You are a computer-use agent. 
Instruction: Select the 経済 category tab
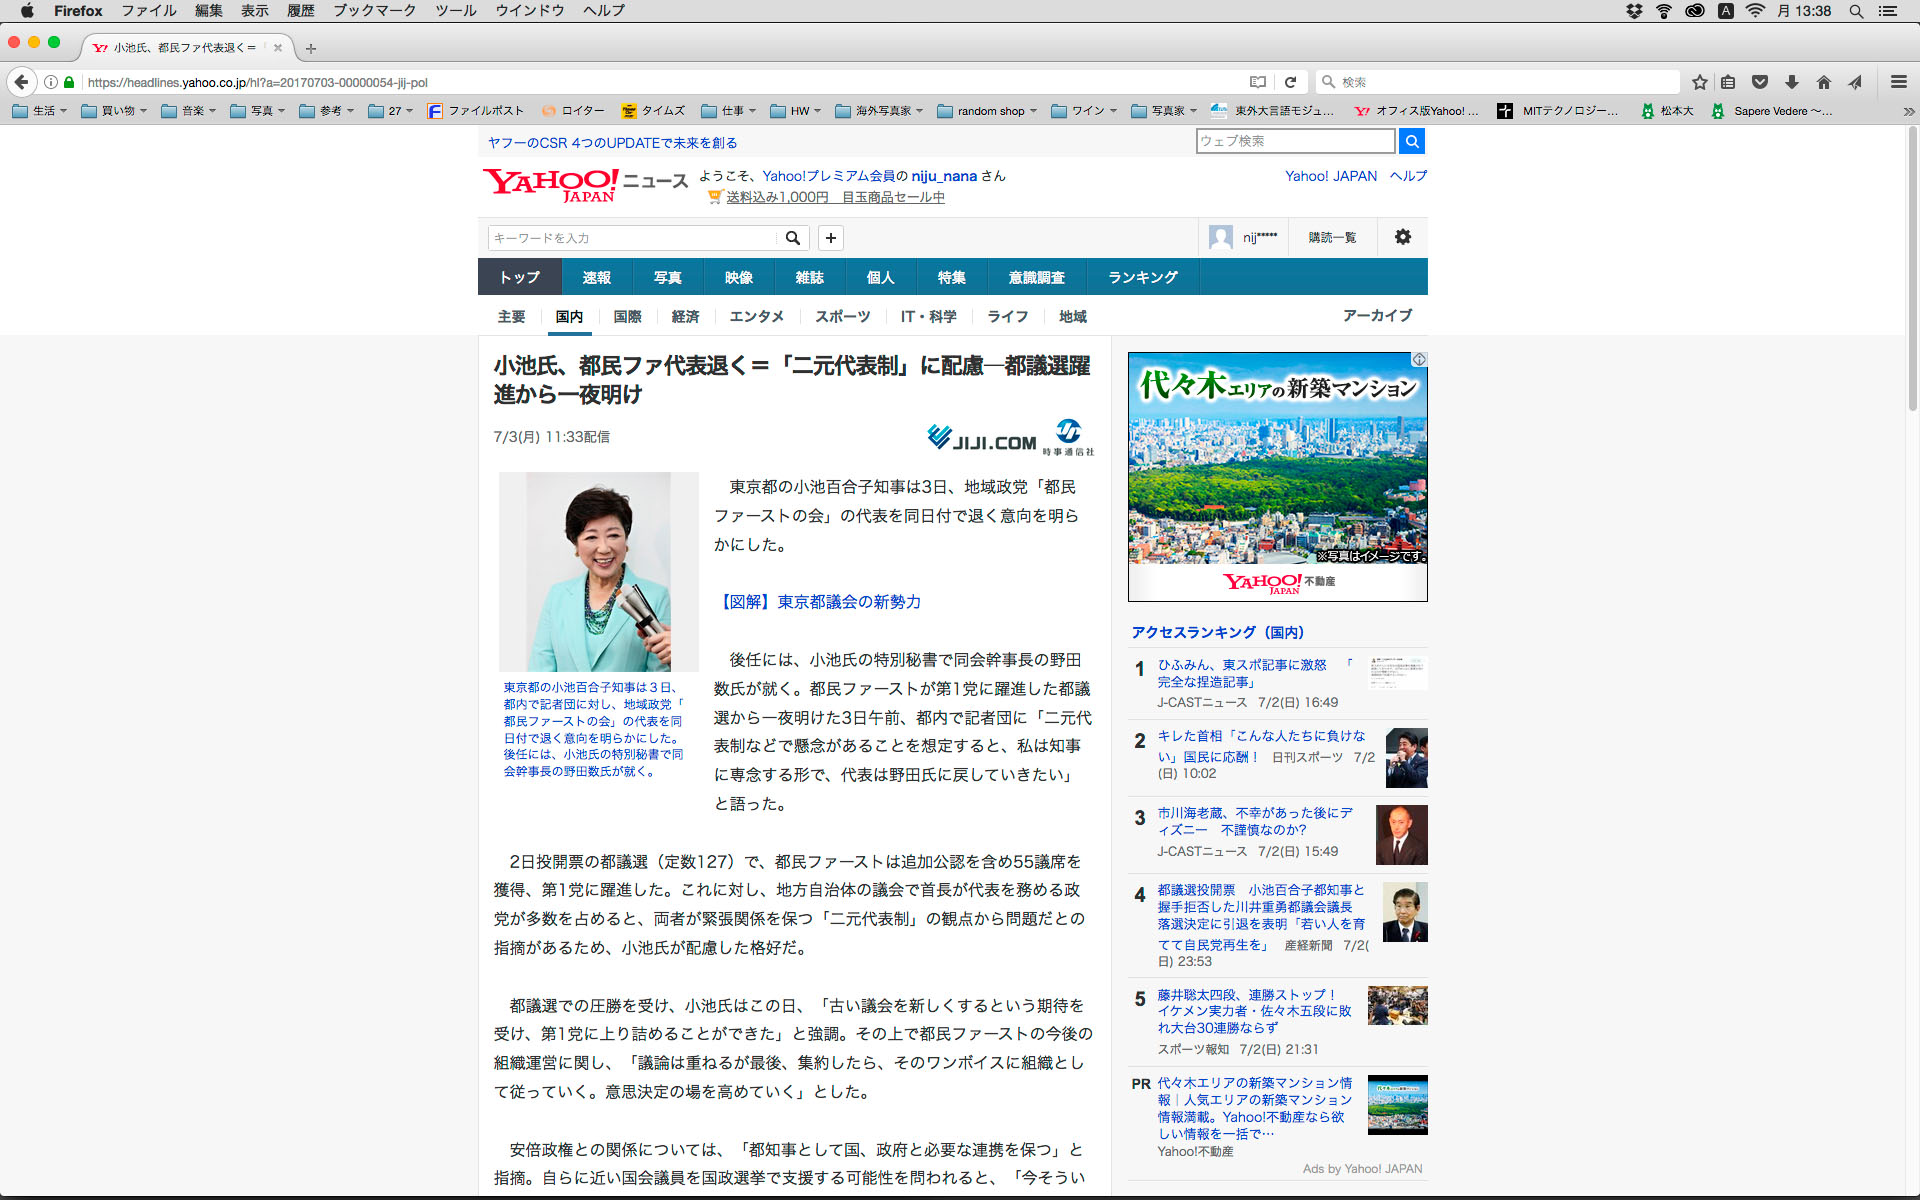pyautogui.click(x=685, y=317)
